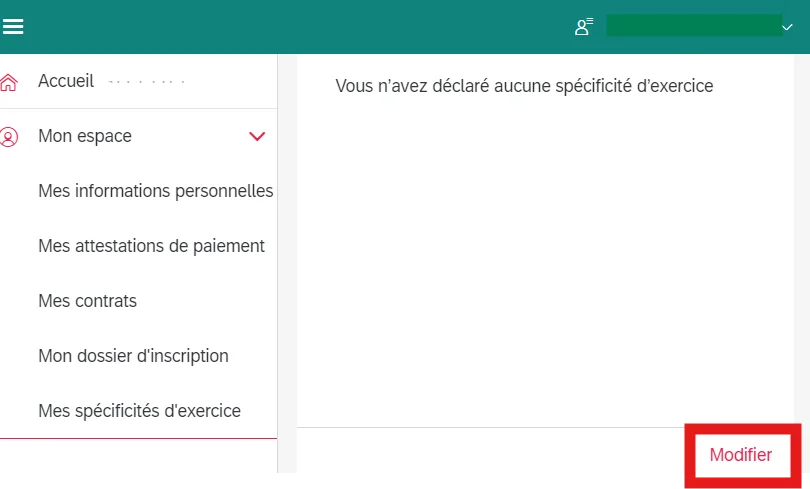Click the home icon beside Accueil
This screenshot has height=489, width=810.
(9, 82)
